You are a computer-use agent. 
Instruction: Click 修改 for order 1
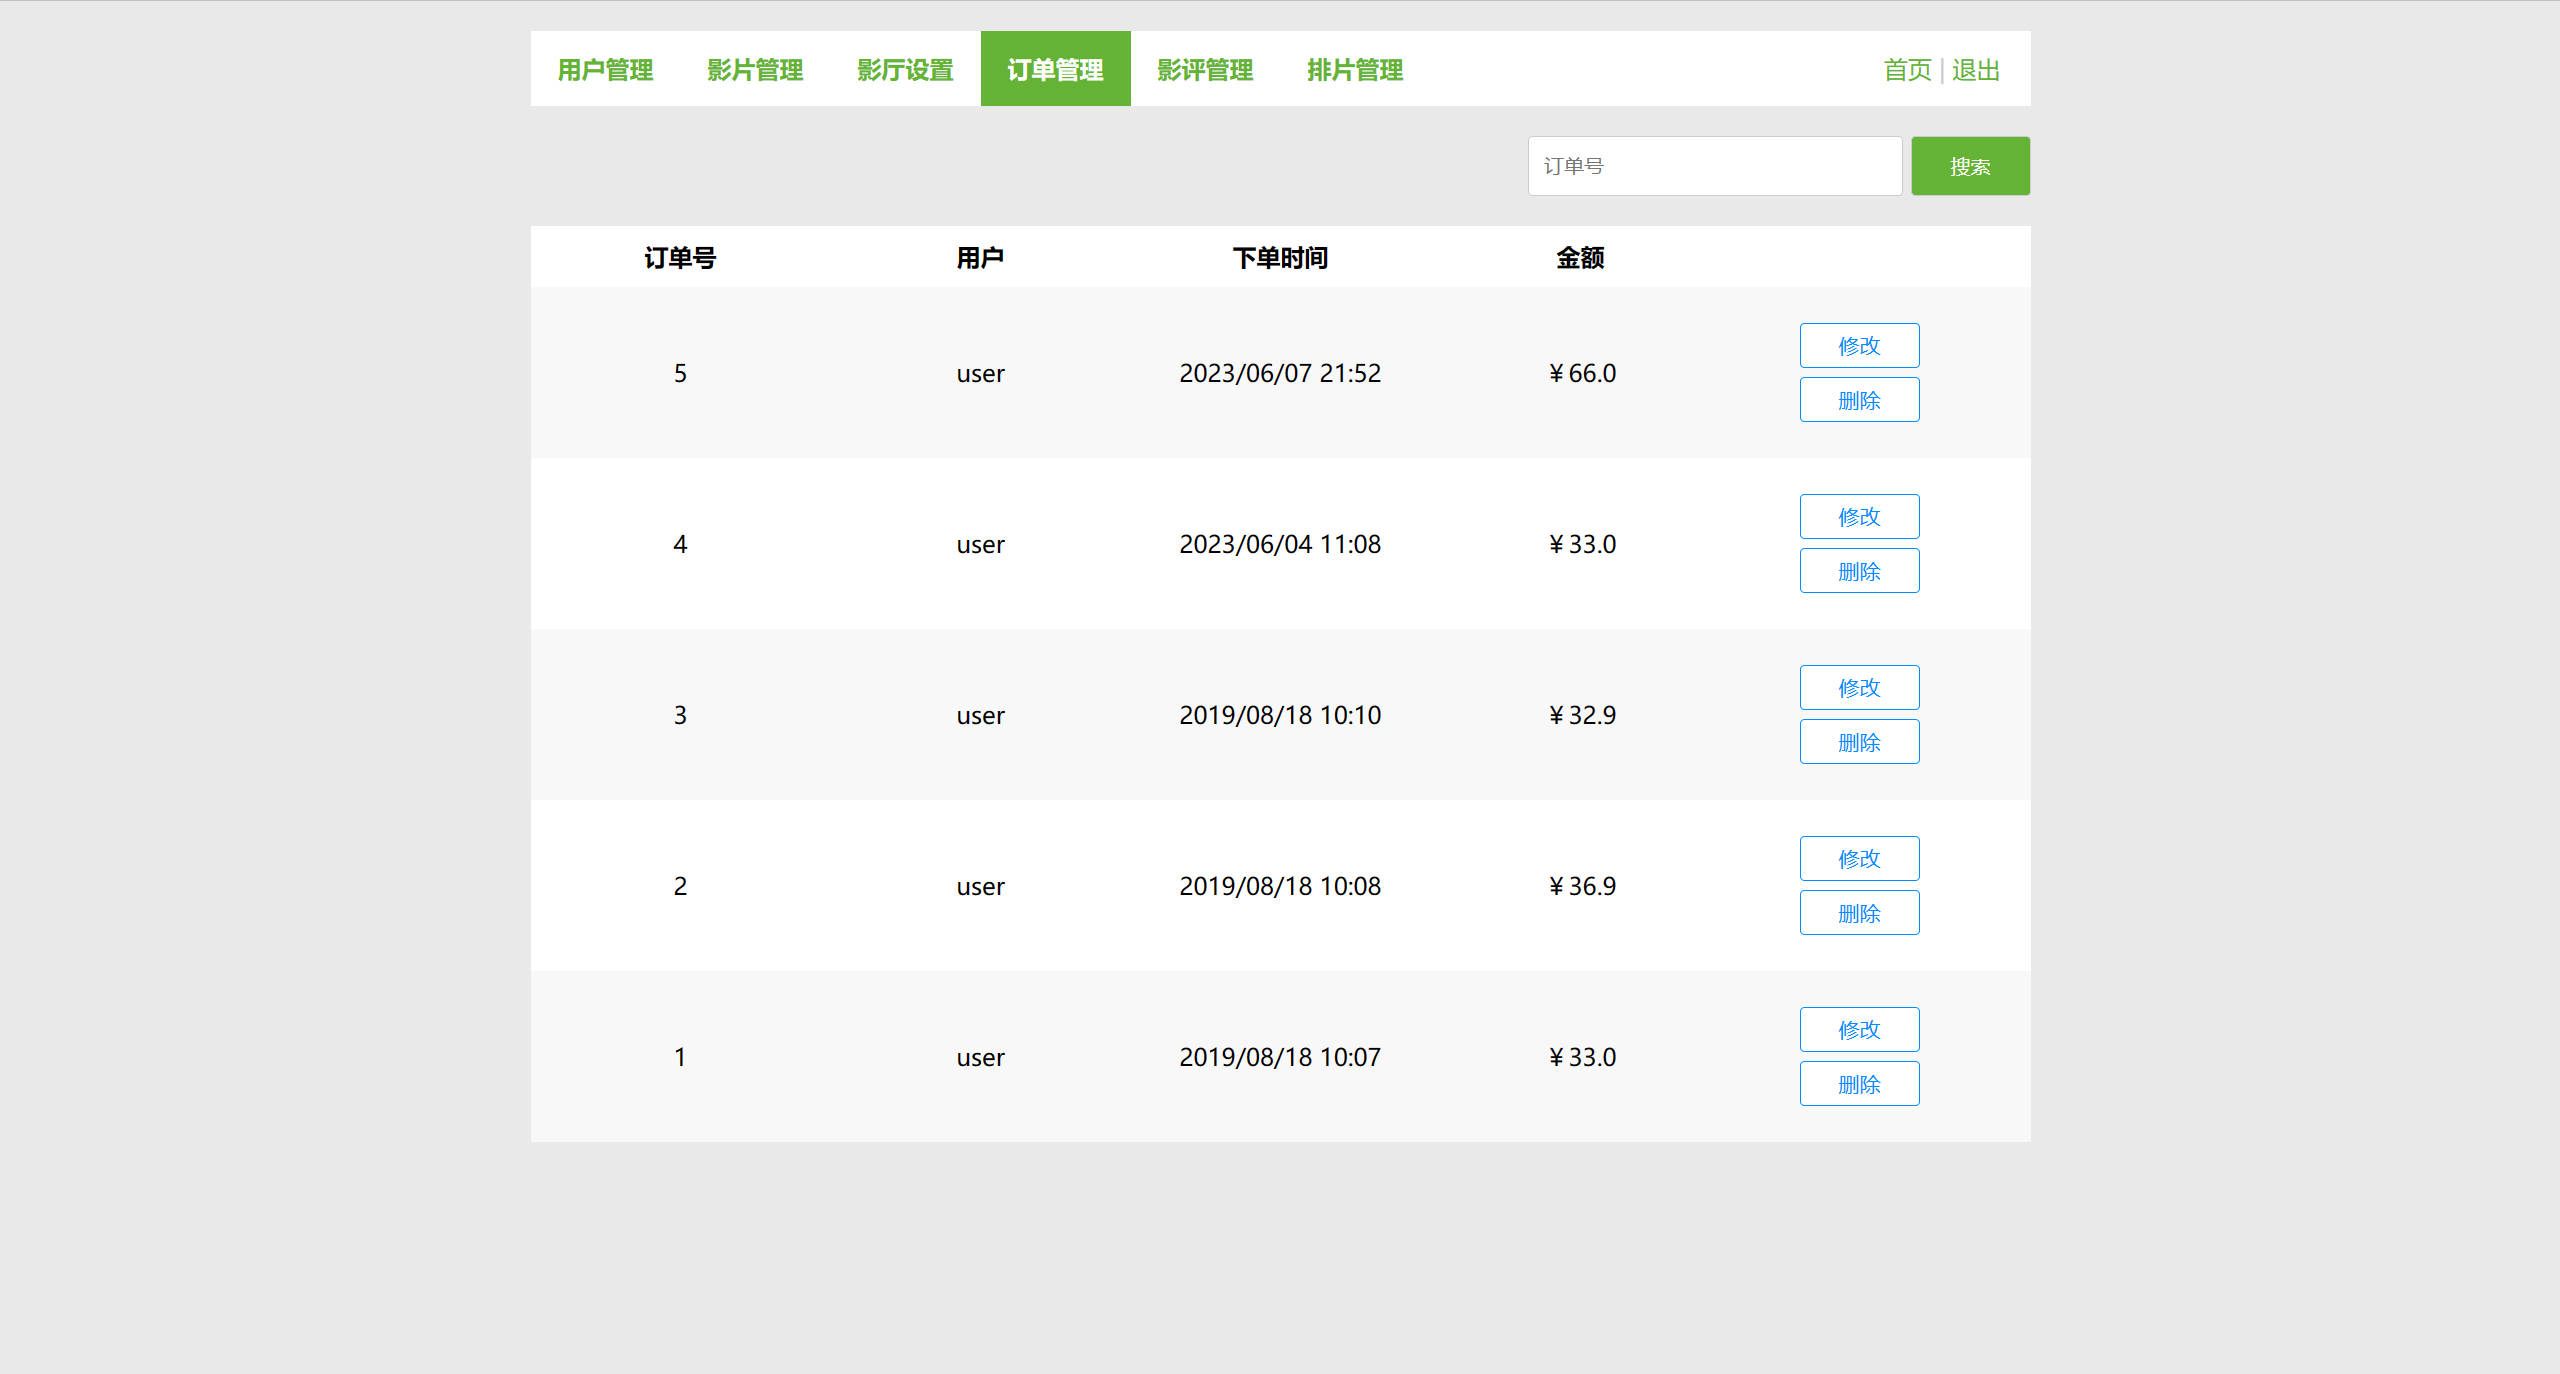[x=1859, y=1029]
